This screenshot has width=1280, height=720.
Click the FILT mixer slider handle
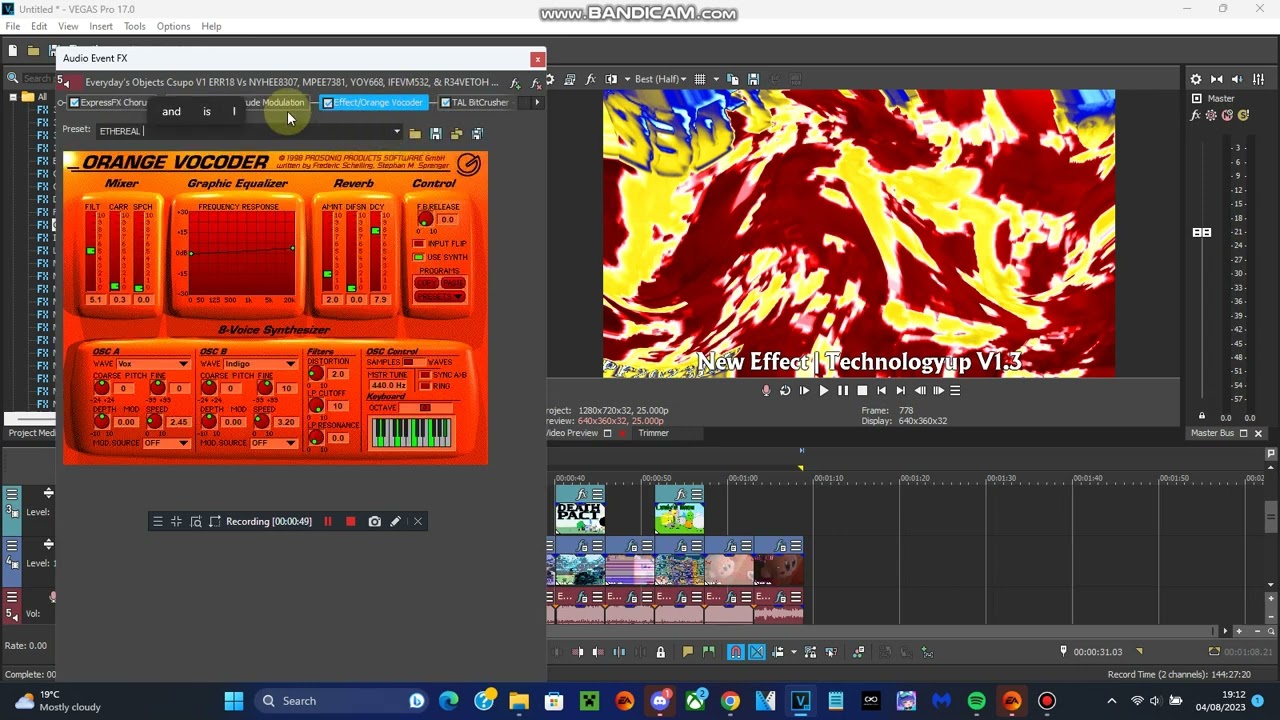[x=91, y=251]
